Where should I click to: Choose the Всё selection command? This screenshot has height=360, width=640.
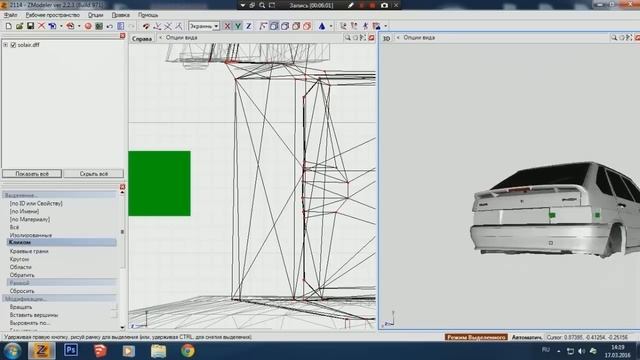pos(14,227)
